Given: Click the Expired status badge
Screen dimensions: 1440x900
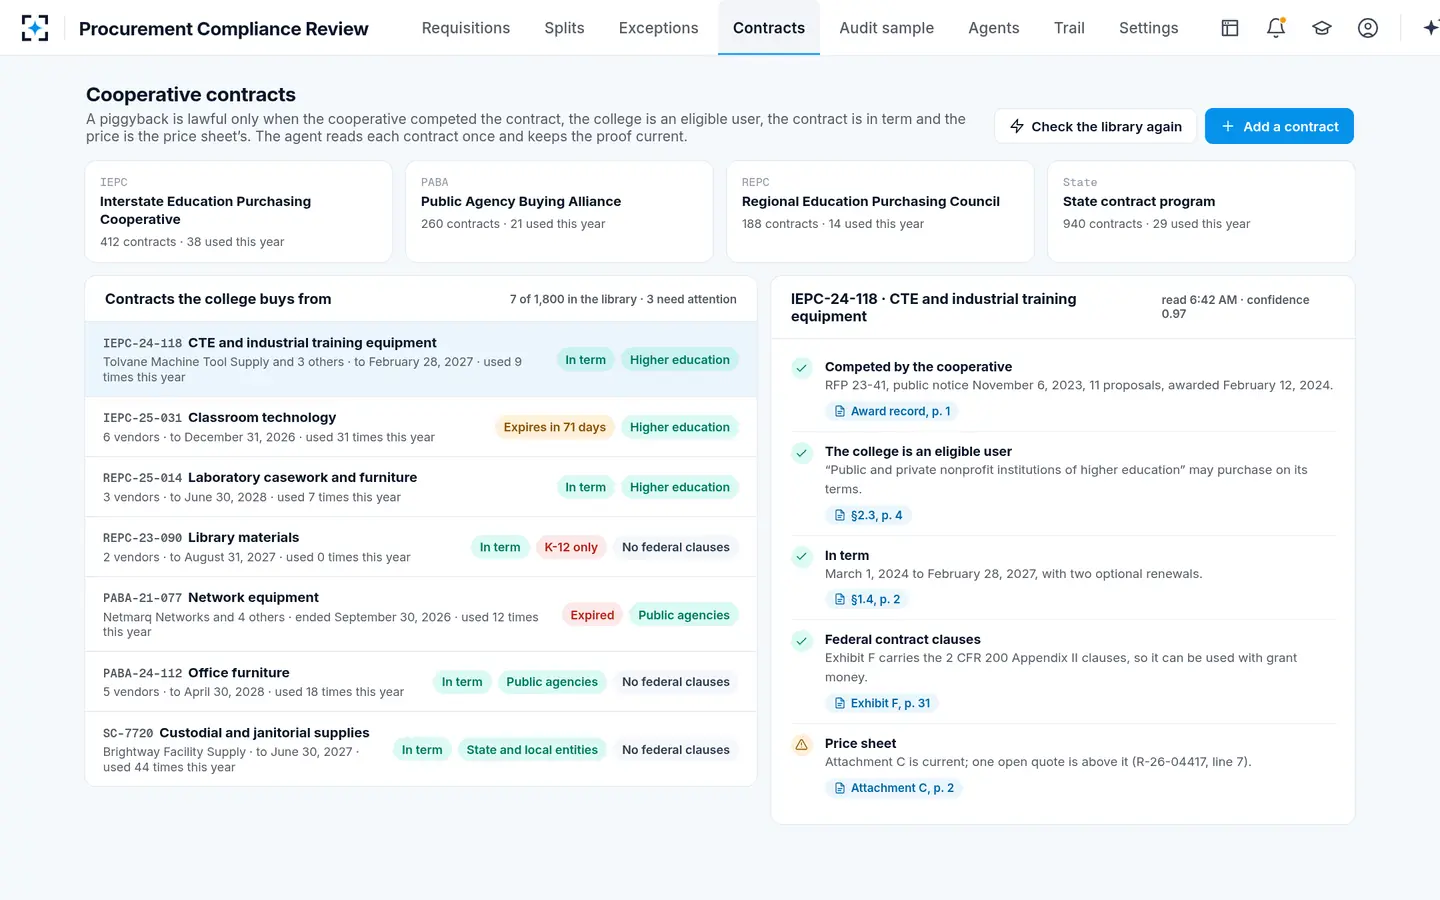Looking at the screenshot, I should (592, 615).
